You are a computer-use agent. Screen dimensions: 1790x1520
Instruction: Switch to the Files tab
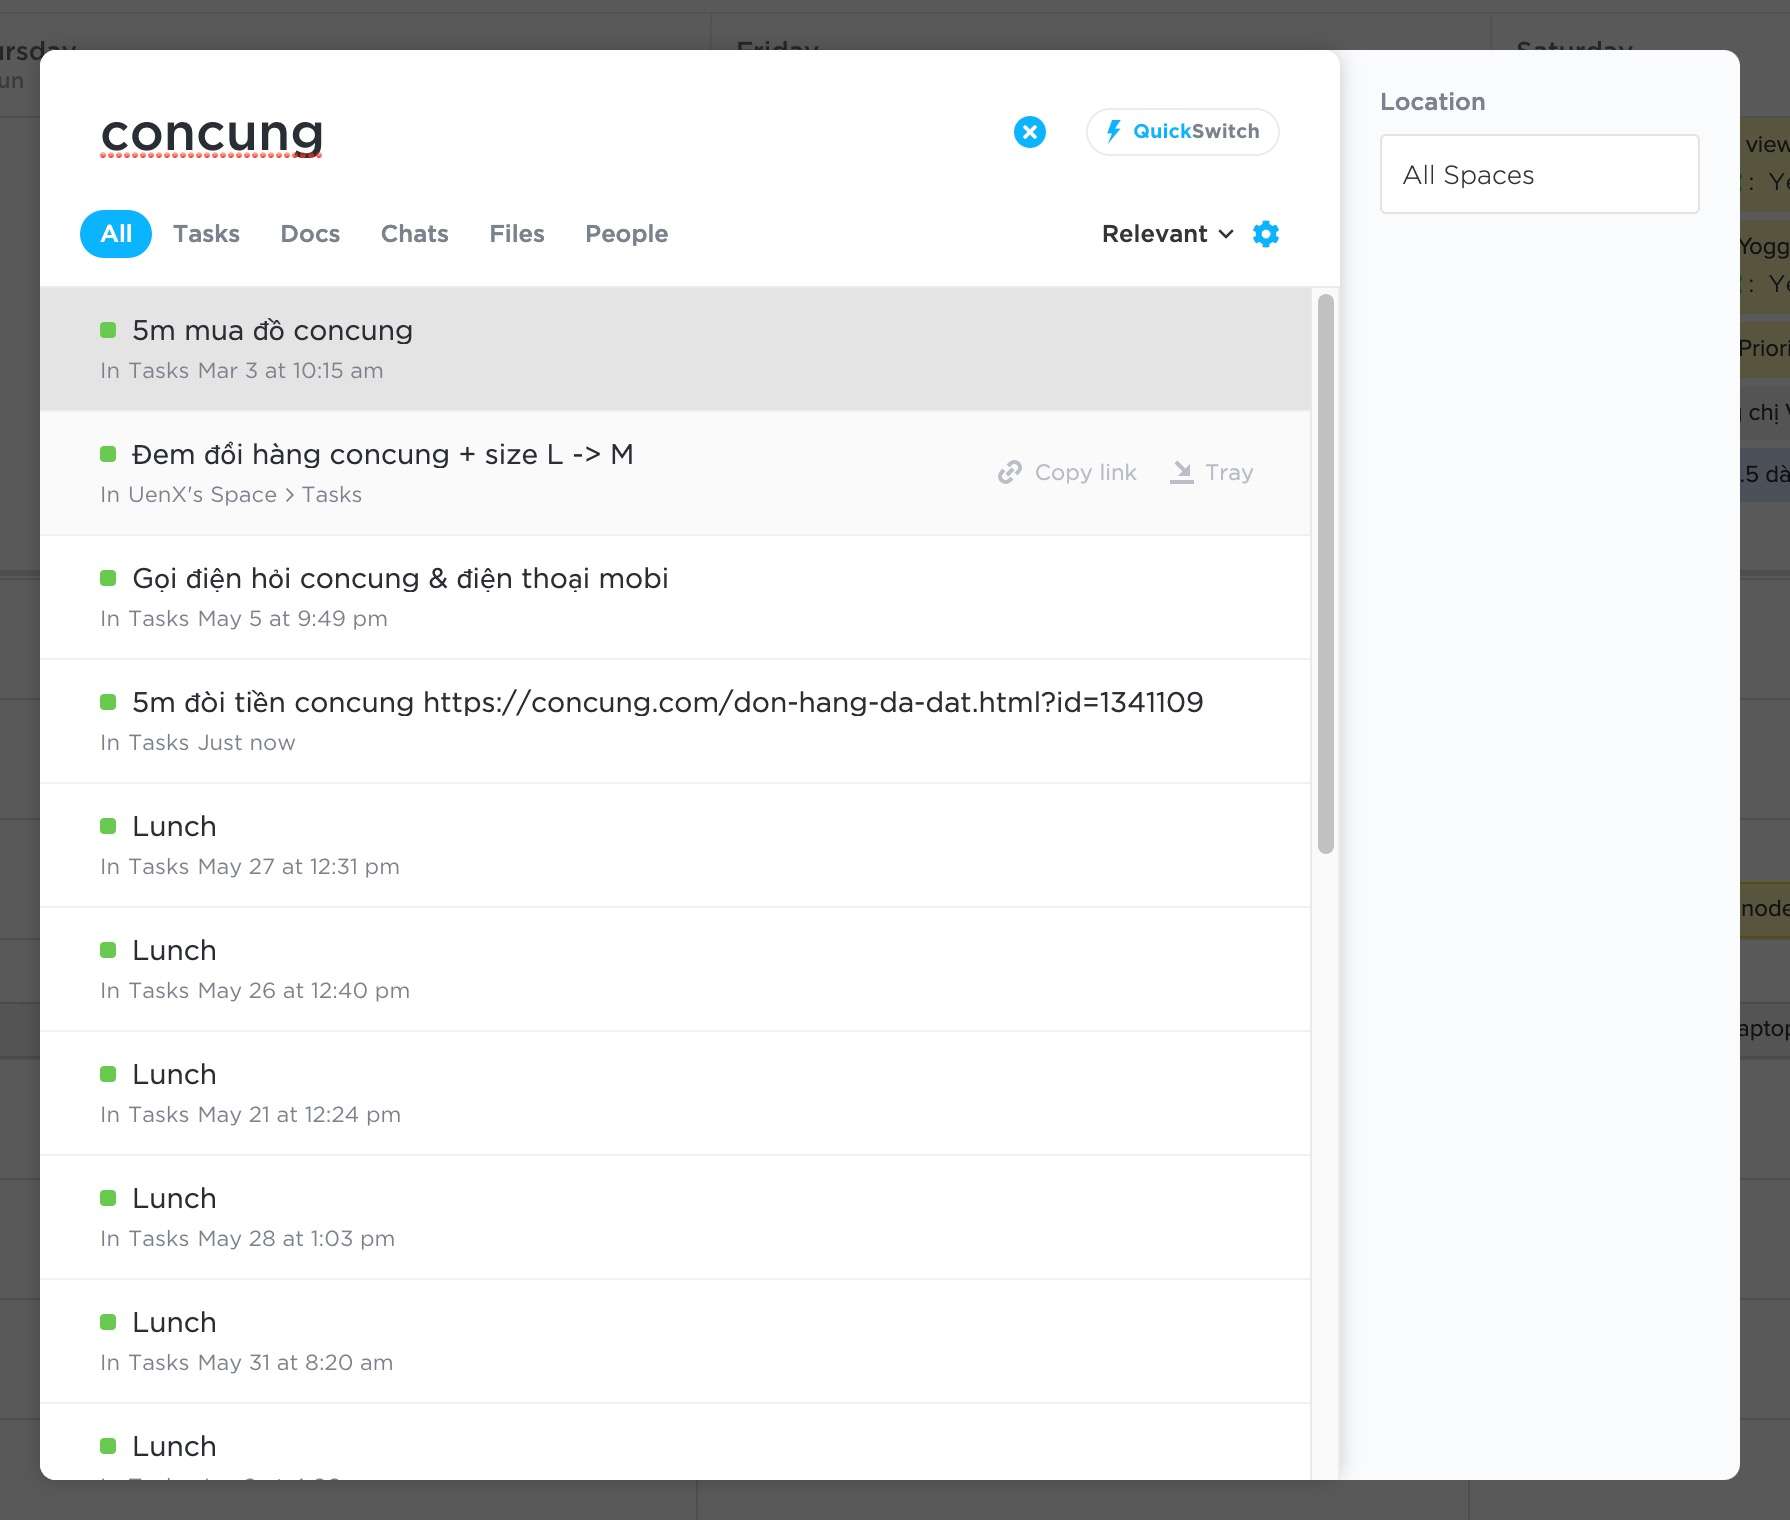[517, 234]
